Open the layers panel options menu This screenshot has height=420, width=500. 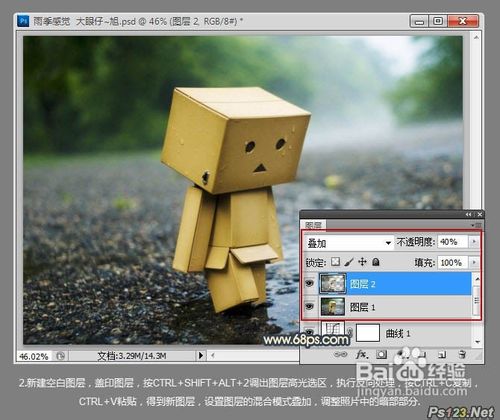pos(477,225)
